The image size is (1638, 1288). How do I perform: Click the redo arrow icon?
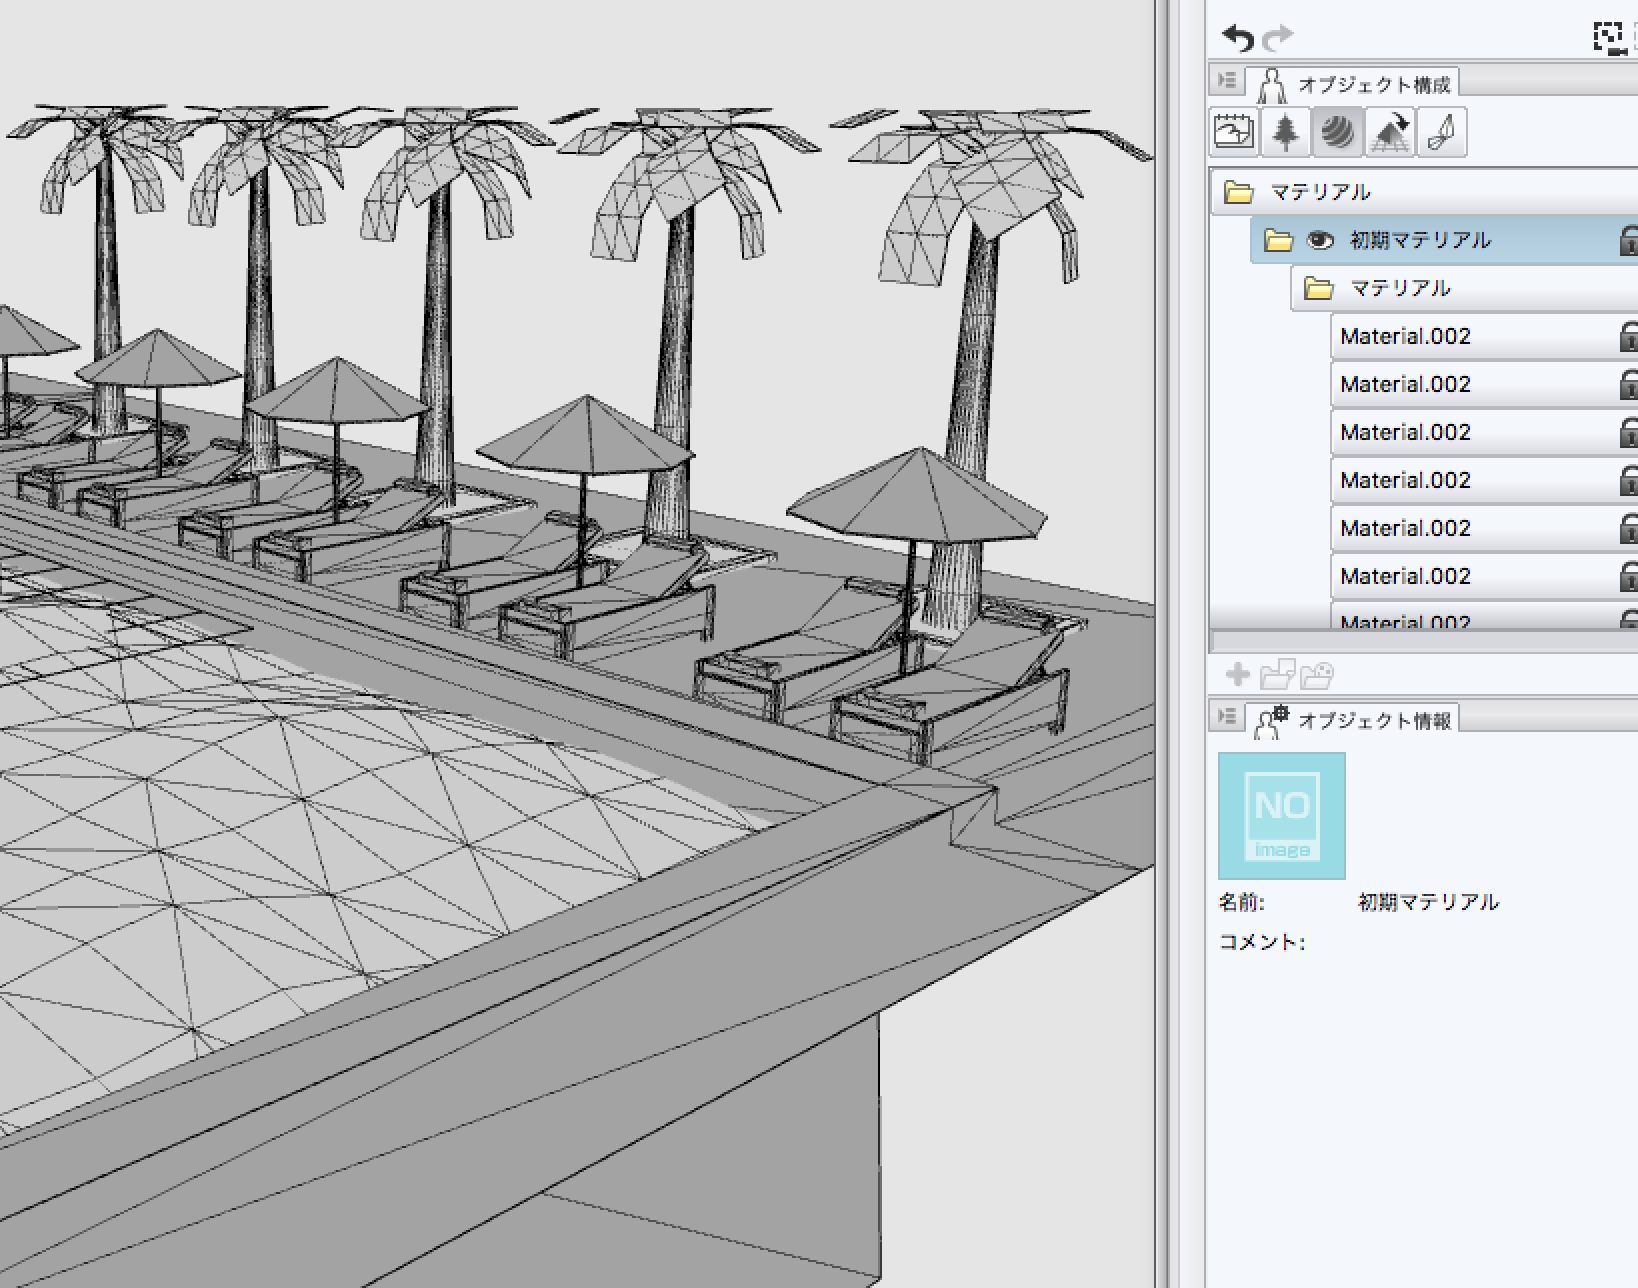pos(1277,39)
